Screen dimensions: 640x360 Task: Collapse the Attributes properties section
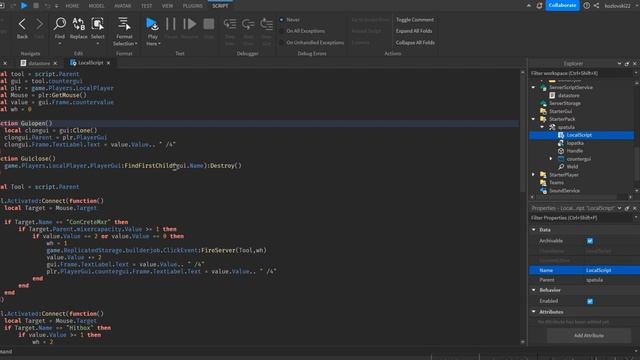(534, 312)
